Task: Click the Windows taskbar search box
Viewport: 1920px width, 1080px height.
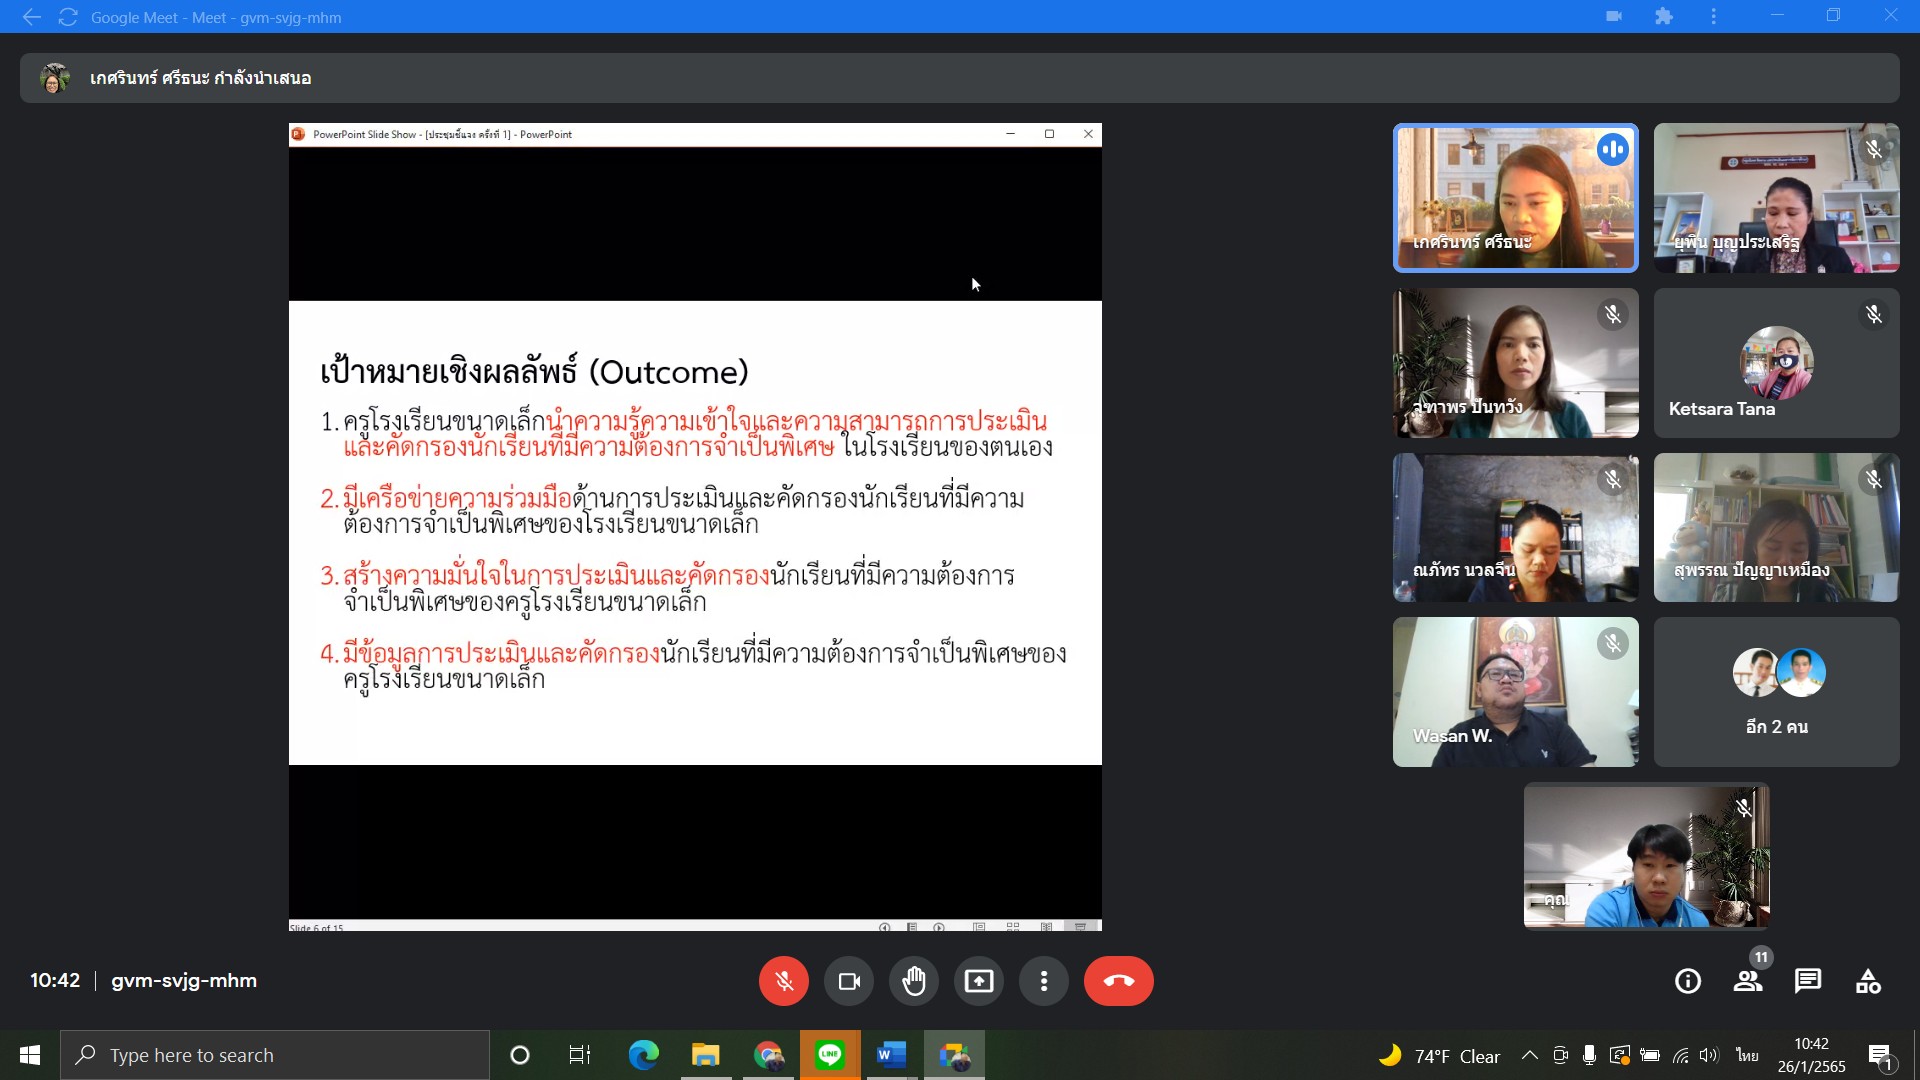Action: point(275,1055)
